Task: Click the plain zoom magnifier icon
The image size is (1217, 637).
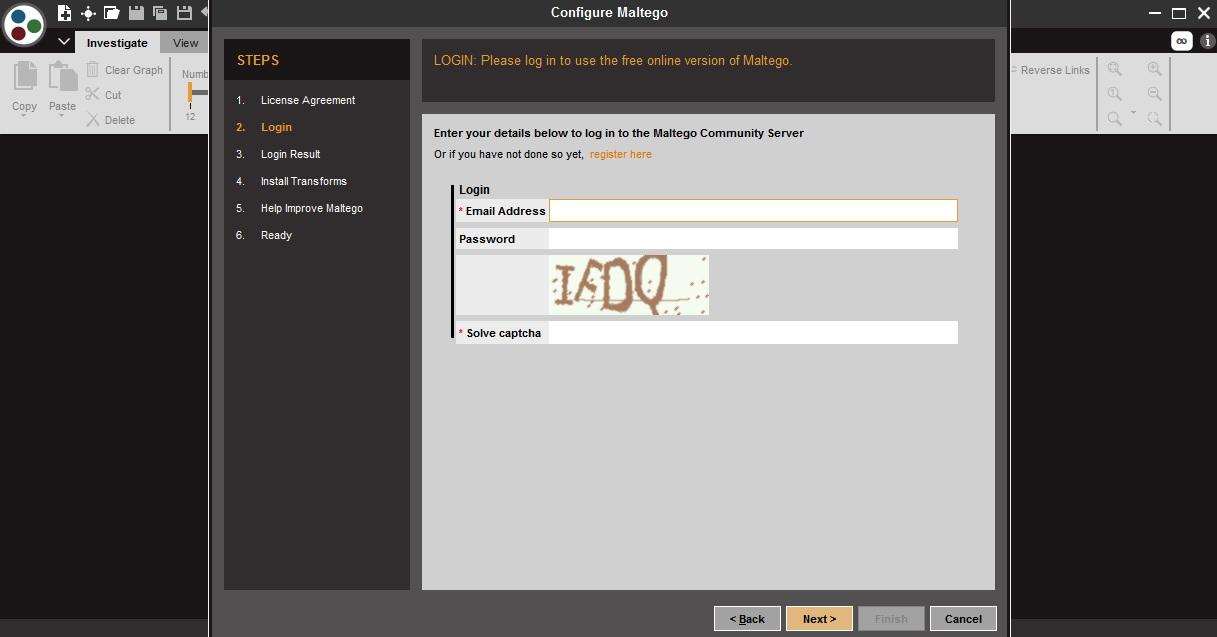Action: click(1114, 119)
